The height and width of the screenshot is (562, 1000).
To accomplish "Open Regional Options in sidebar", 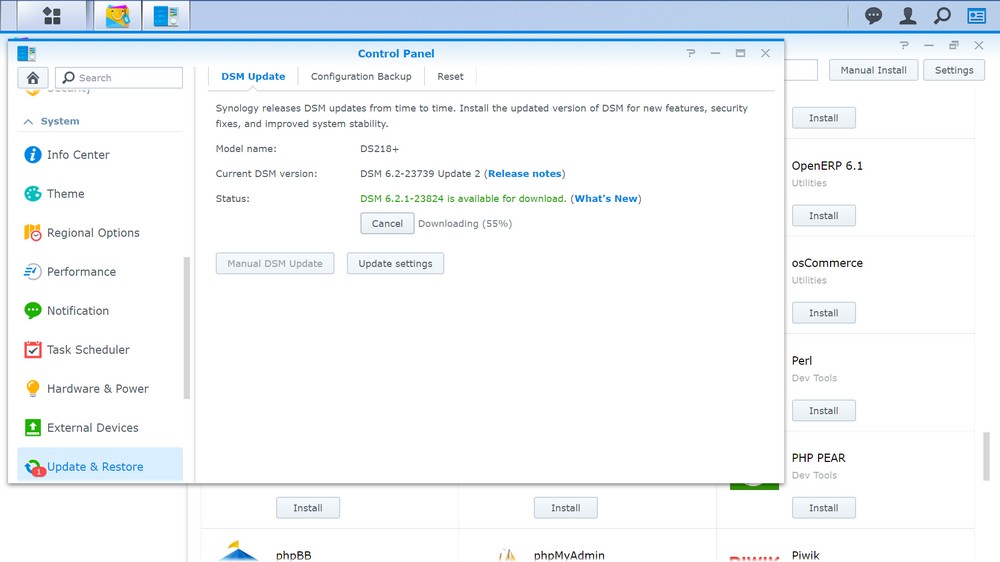I will point(93,233).
